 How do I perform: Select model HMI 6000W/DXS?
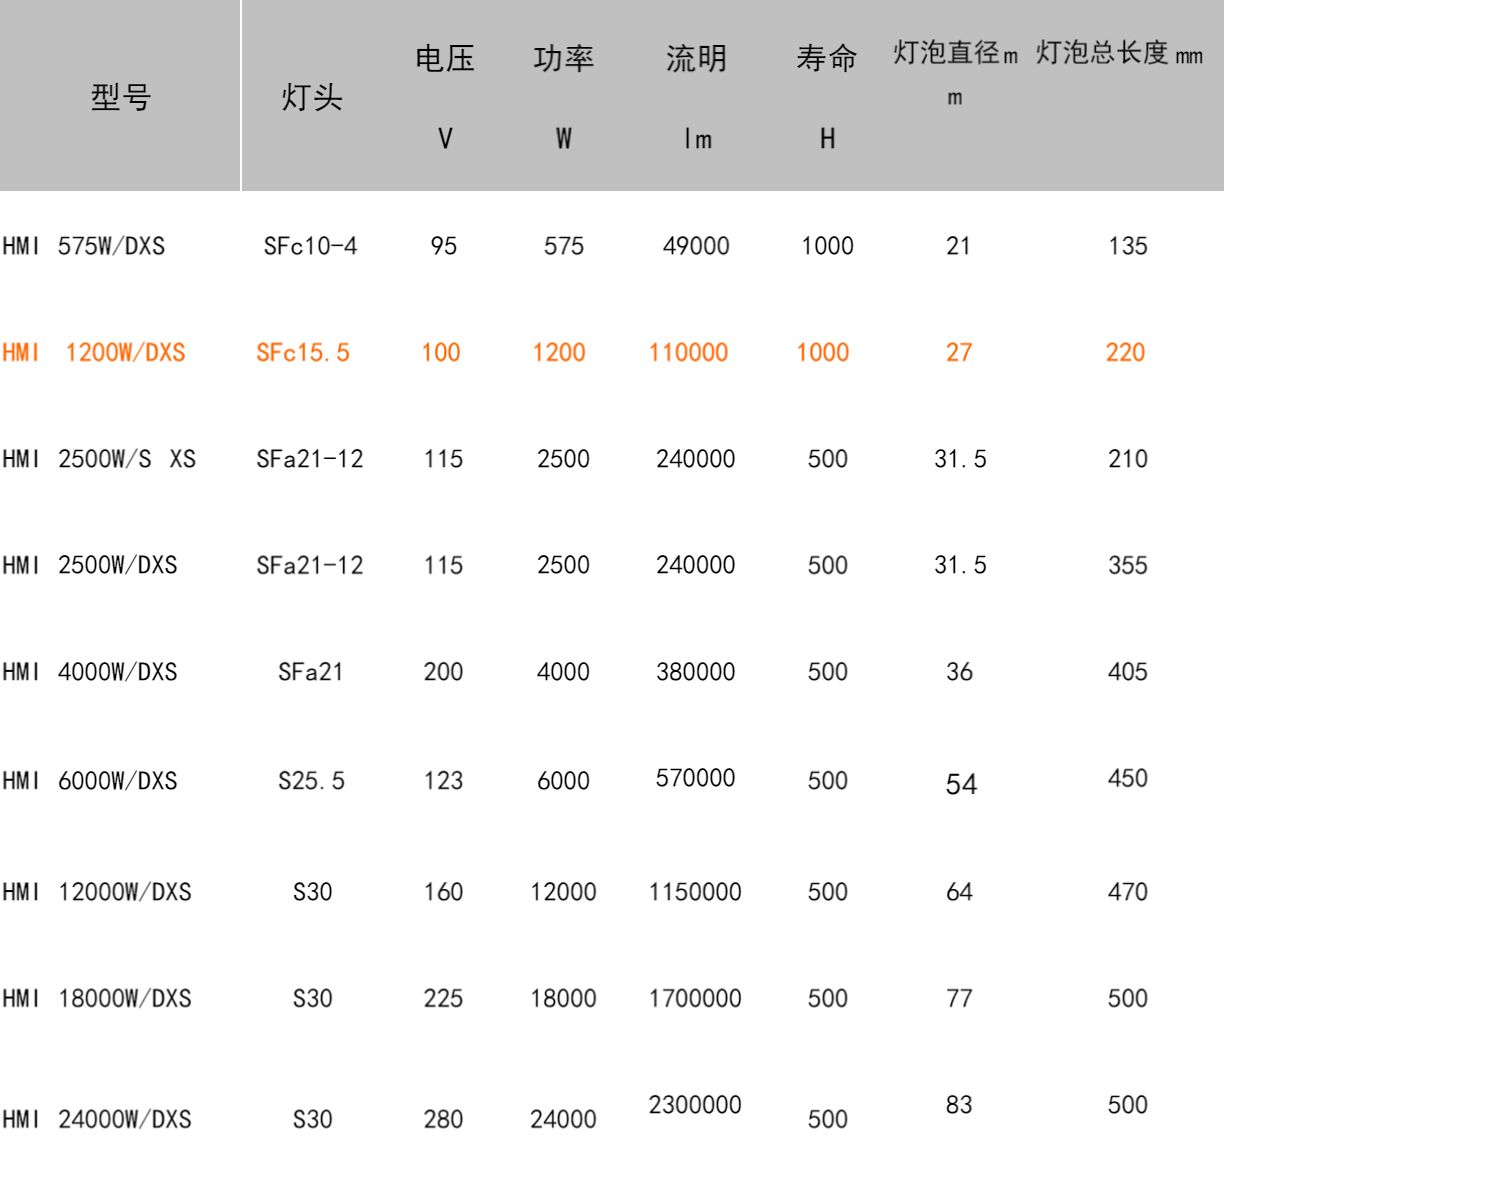[x=89, y=781]
